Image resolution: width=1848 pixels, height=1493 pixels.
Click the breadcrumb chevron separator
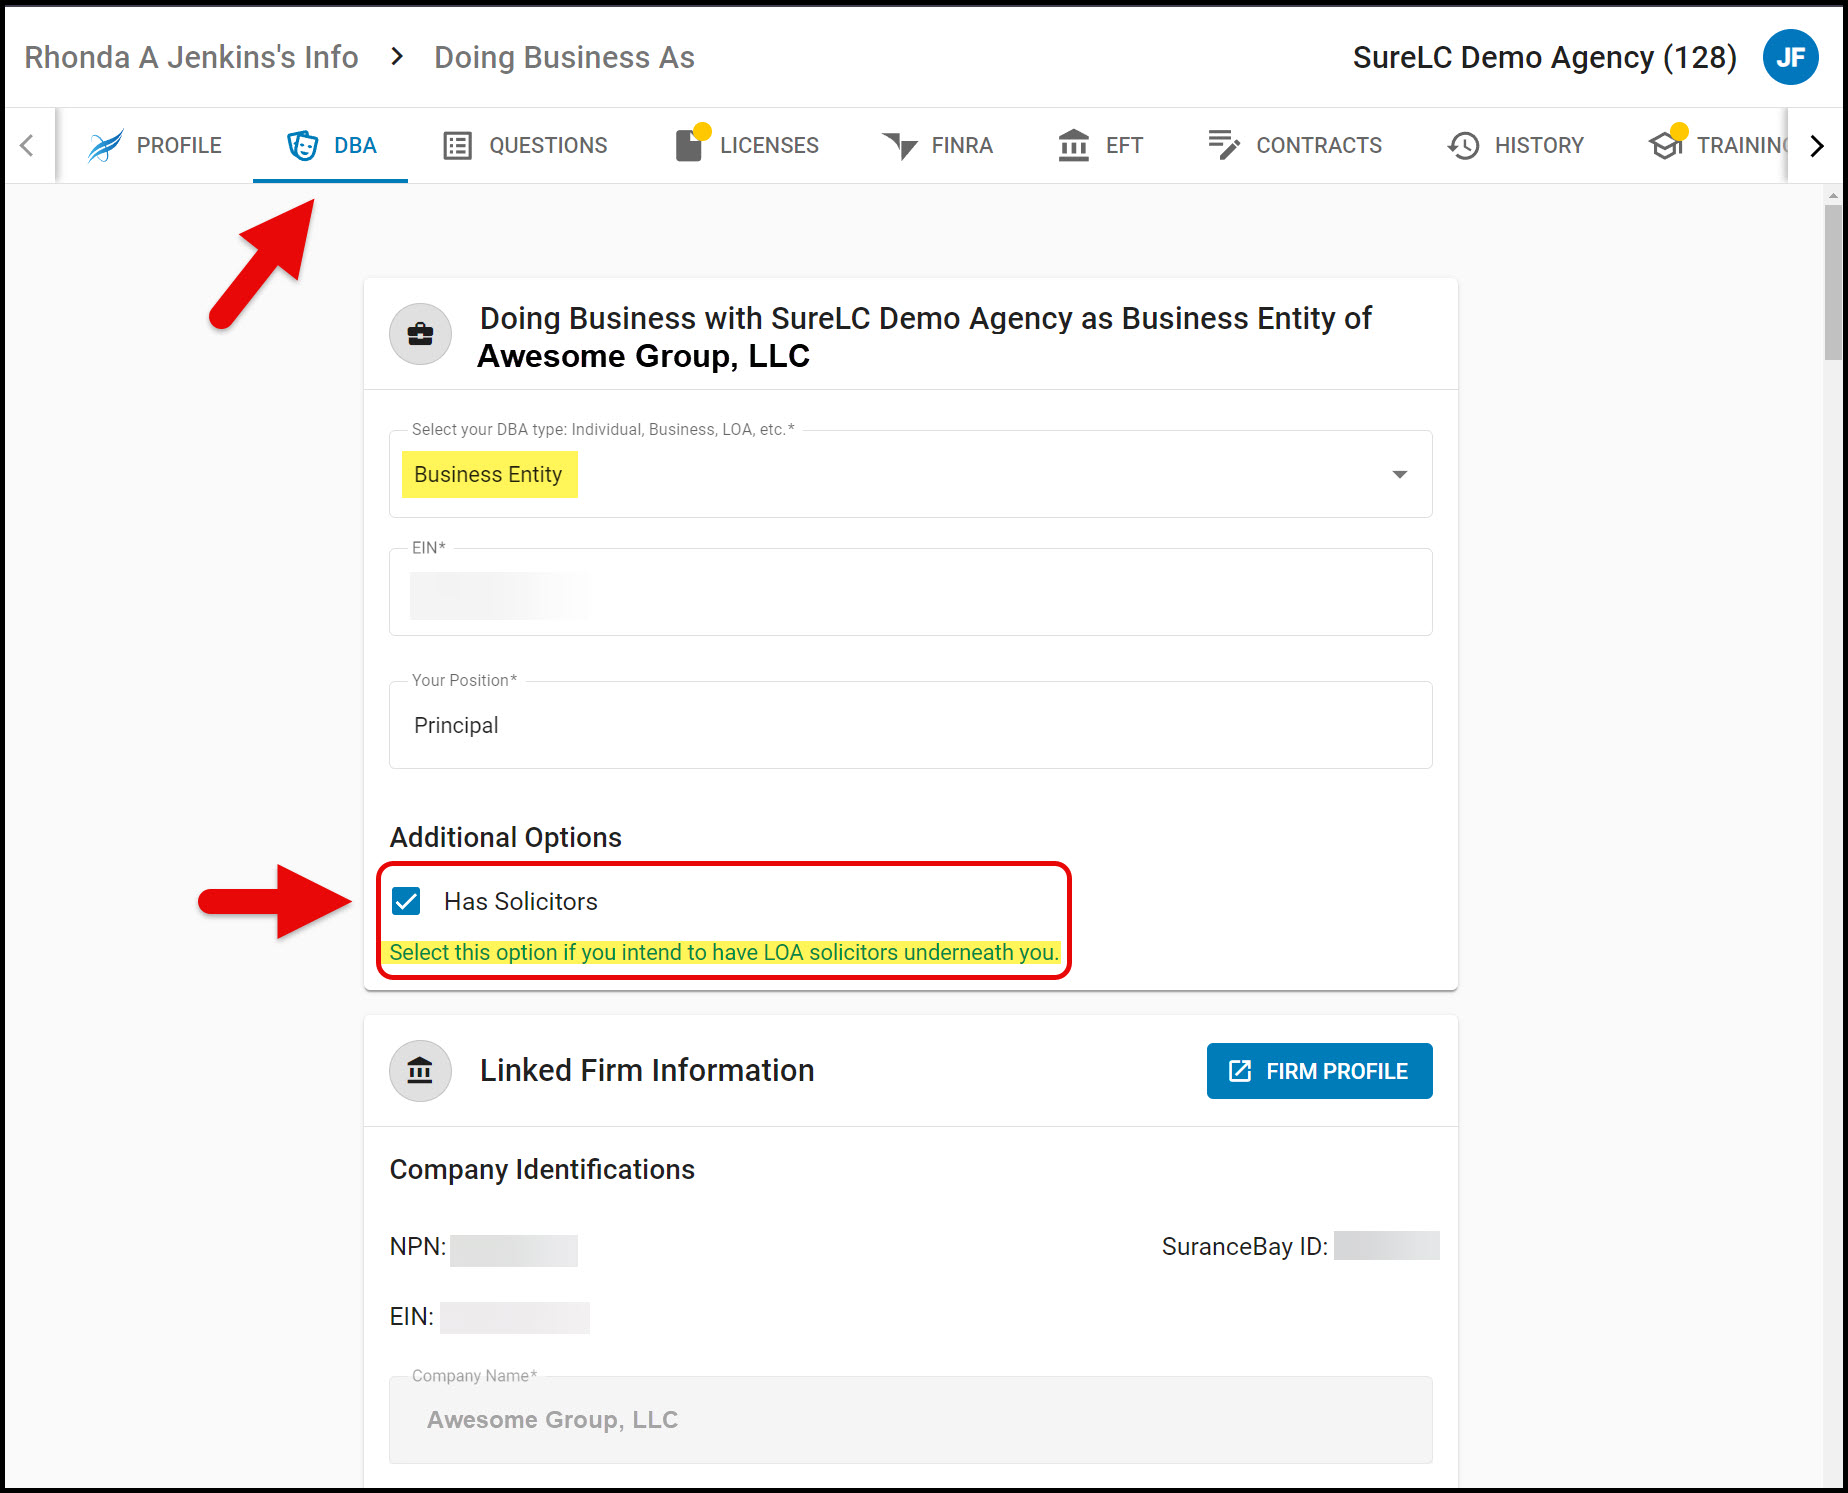click(x=397, y=57)
